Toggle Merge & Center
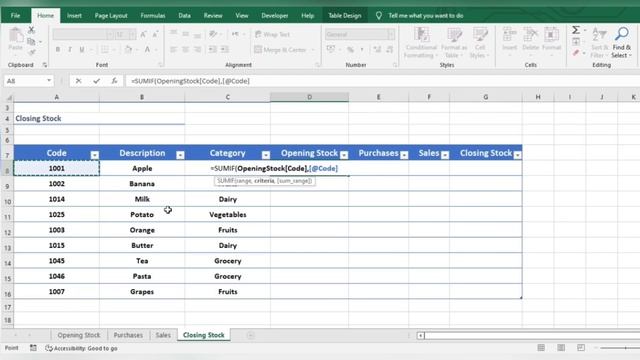The image size is (640, 360). coord(281,50)
